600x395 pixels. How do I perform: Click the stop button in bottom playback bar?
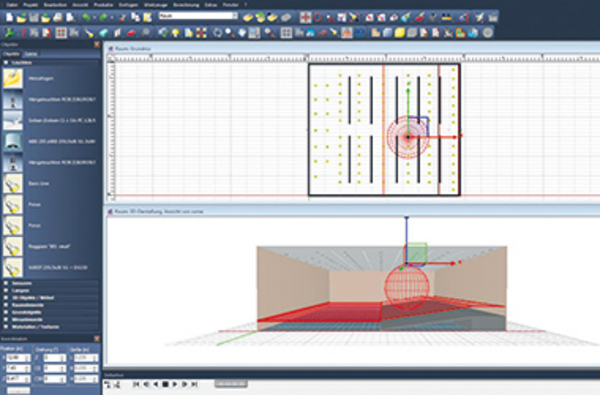(x=165, y=384)
